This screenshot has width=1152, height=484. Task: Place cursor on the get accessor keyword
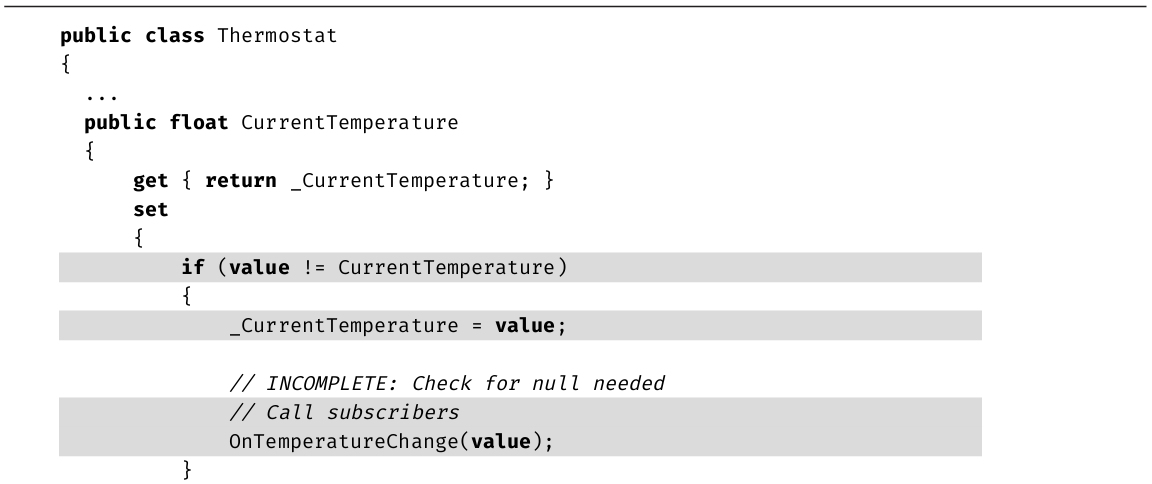[x=149, y=184]
